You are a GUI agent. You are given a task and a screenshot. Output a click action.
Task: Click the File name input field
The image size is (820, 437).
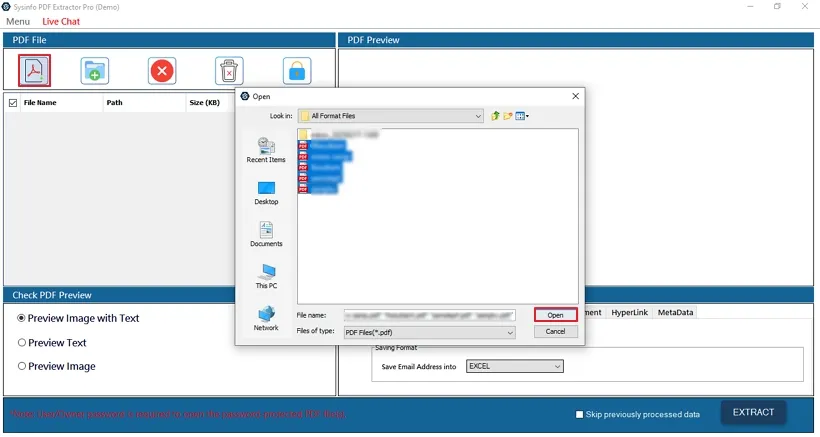click(429, 315)
